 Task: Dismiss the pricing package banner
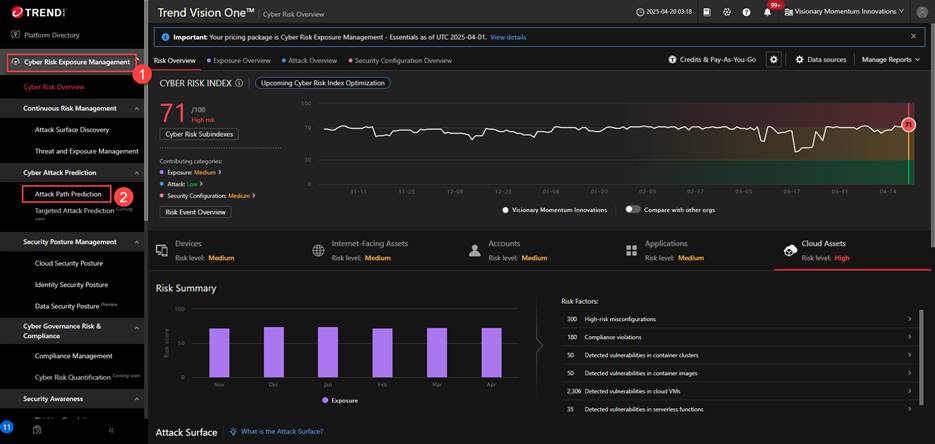point(913,36)
